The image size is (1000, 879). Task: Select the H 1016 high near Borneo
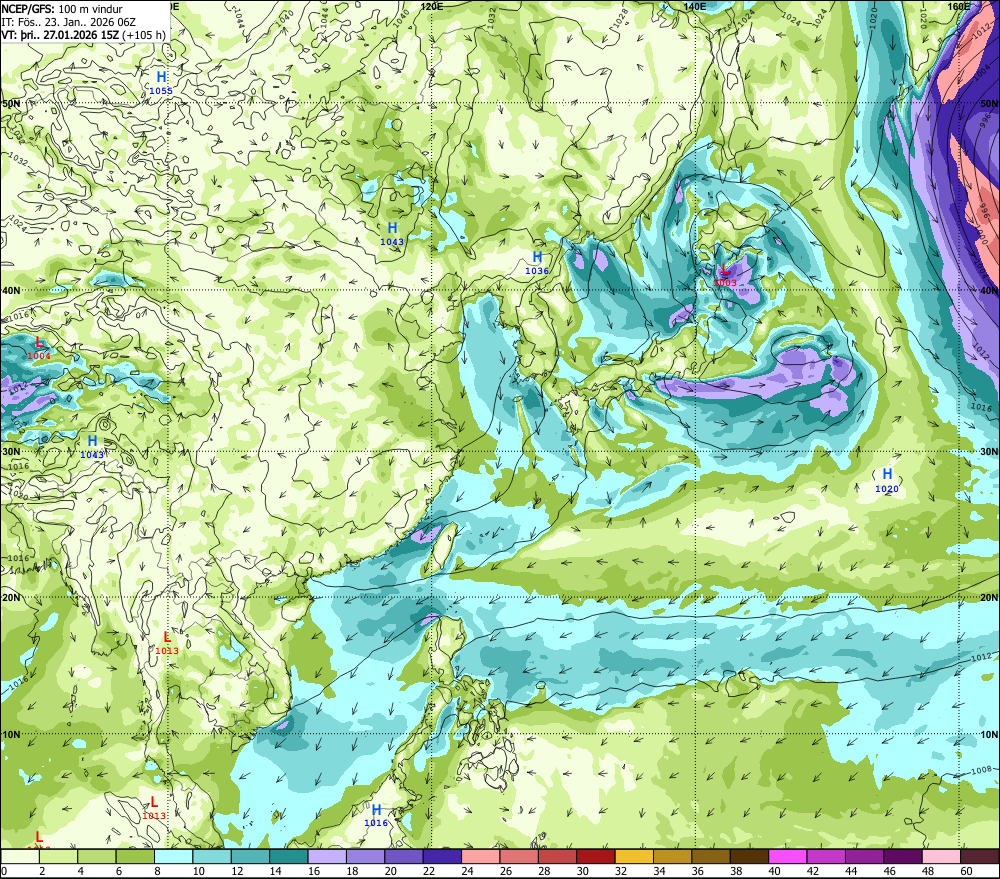pos(376,815)
